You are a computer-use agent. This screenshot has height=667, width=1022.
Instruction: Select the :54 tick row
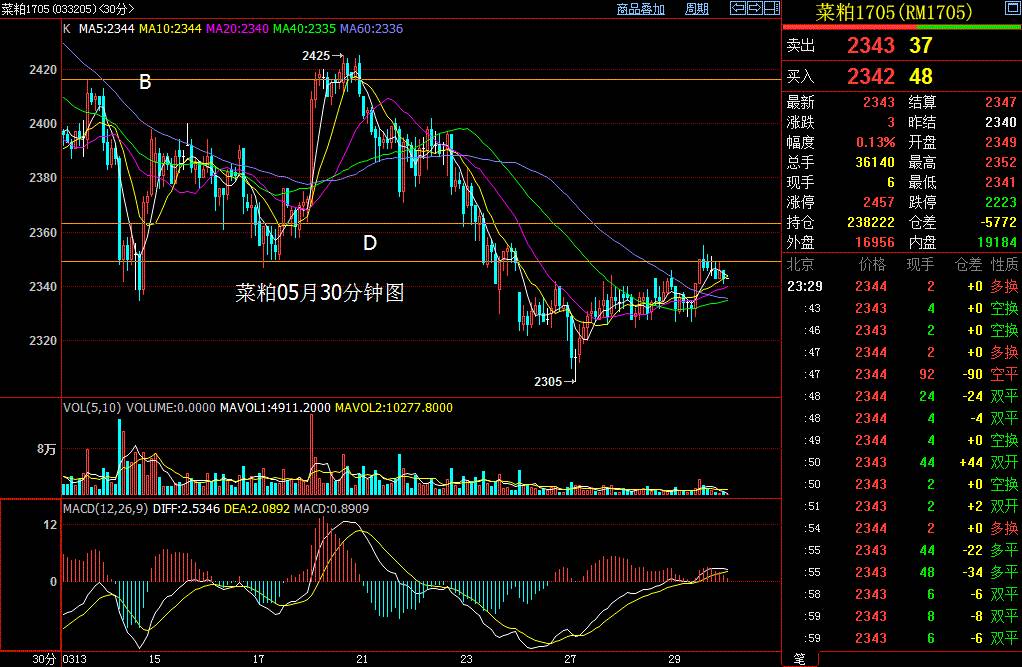[902, 528]
